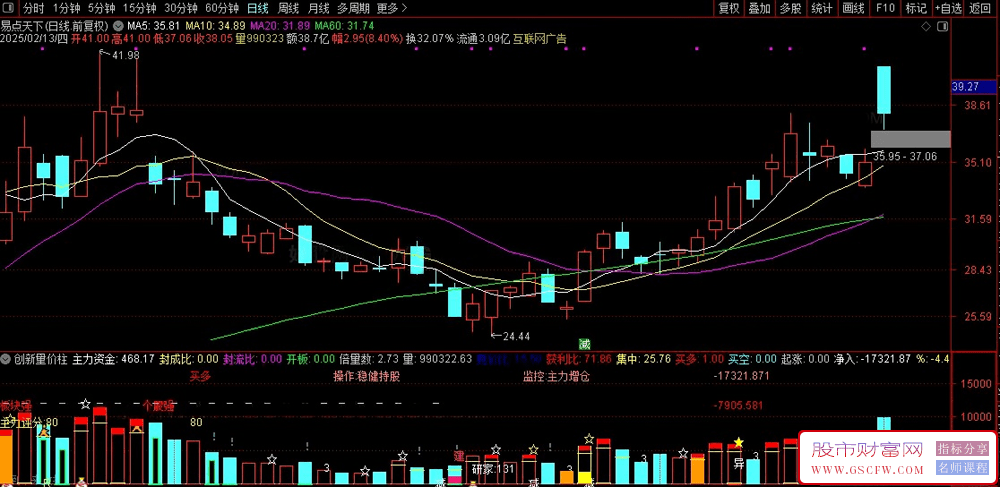Open the chevron menu beside 创新量价柱
This screenshot has width=1000, height=487.
point(7,359)
